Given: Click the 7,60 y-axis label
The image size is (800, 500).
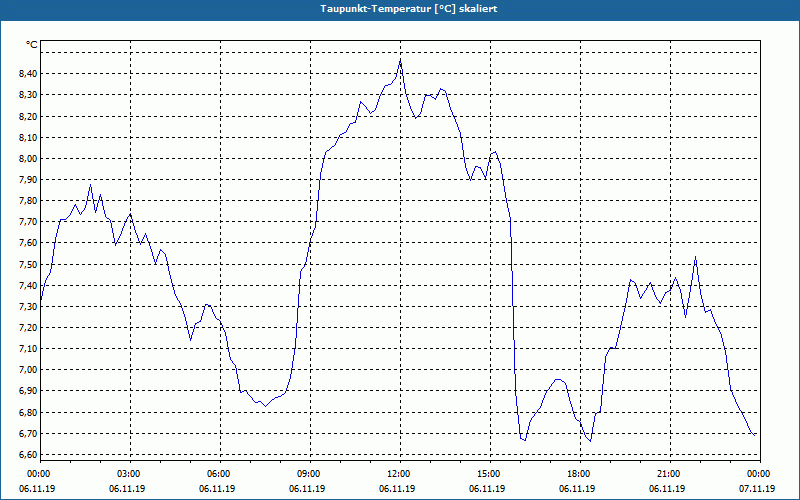Looking at the screenshot, I should (28, 243).
